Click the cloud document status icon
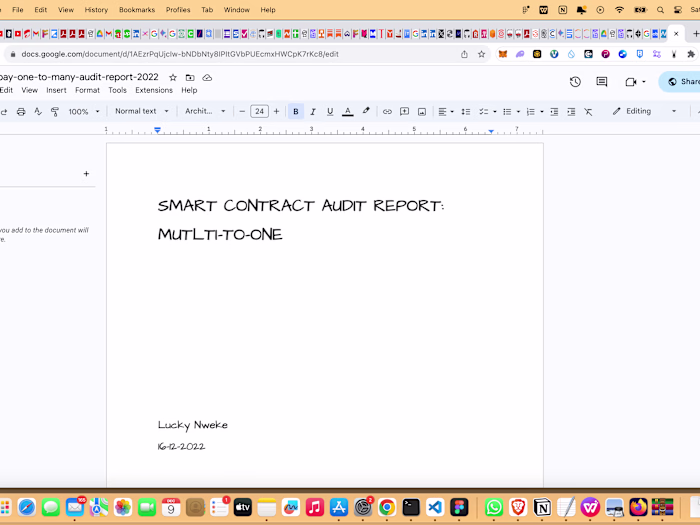Screen dimensions: 700x525 click(207, 78)
